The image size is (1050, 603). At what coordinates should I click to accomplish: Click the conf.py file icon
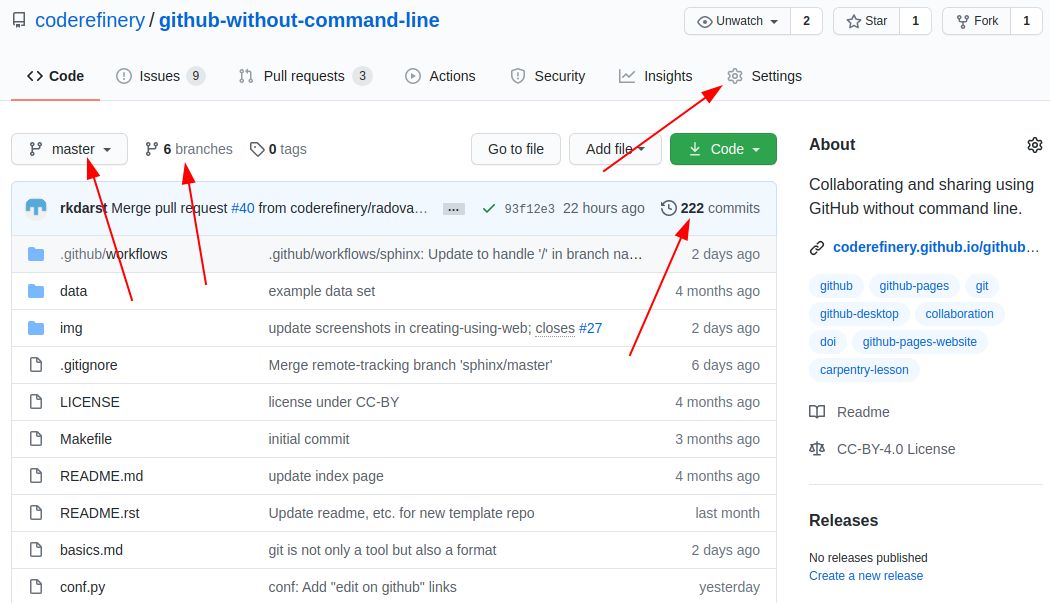click(x=36, y=587)
